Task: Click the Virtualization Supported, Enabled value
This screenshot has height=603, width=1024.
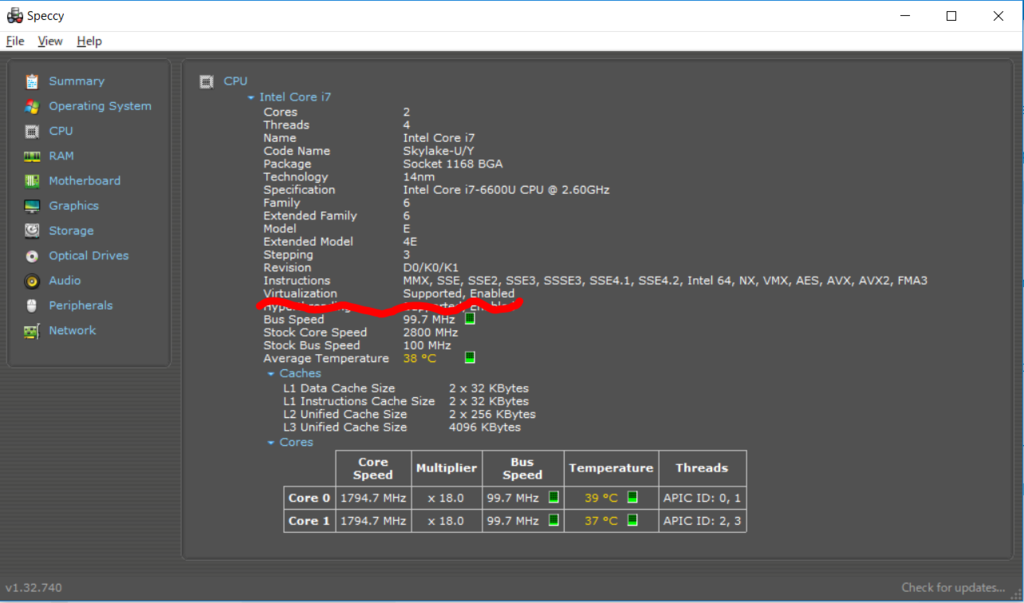Action: pos(458,293)
